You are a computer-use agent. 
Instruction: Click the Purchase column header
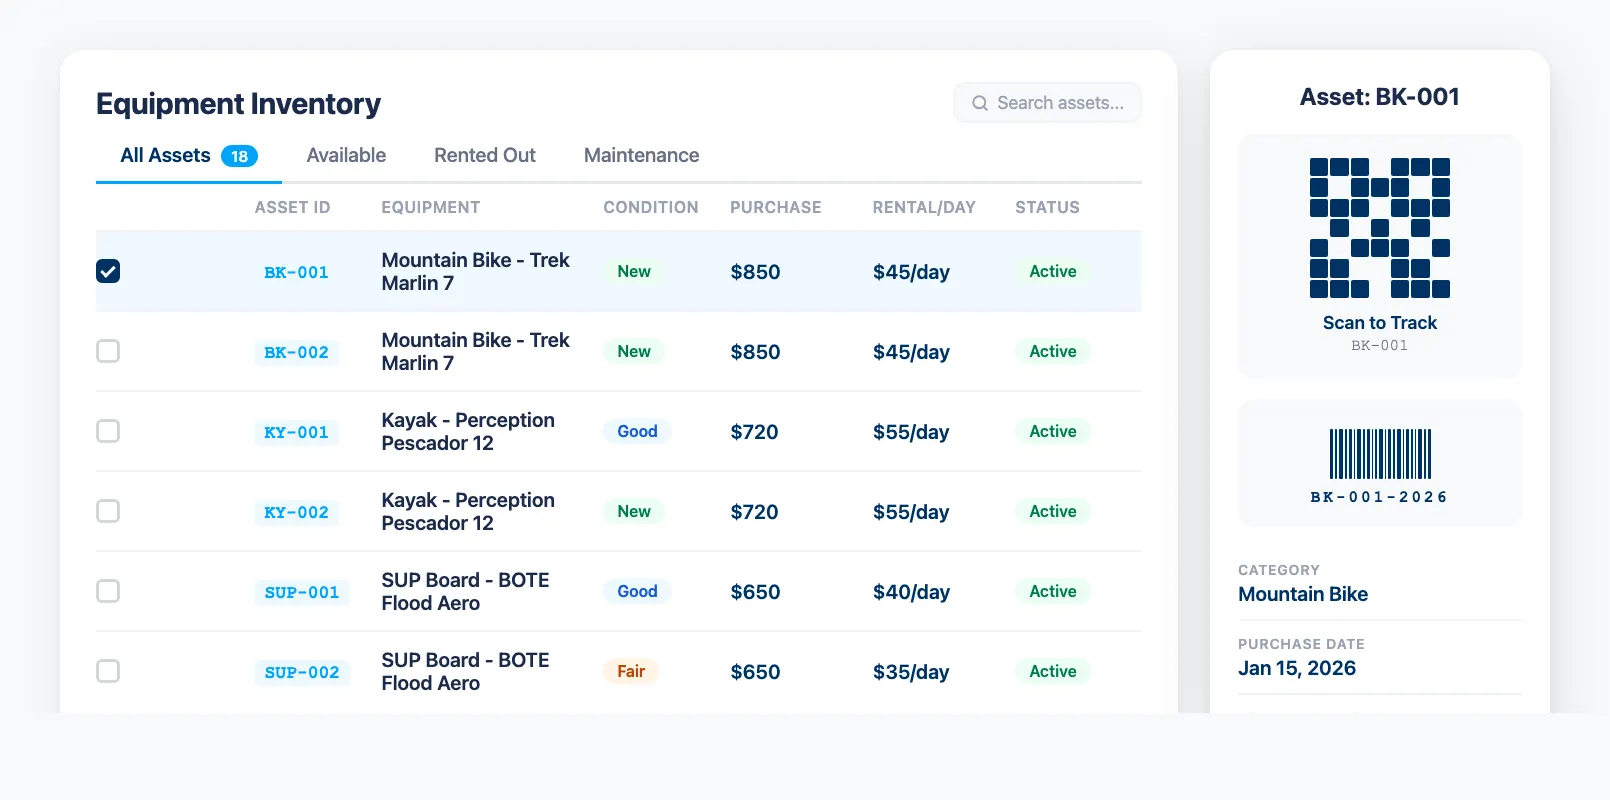pos(775,207)
